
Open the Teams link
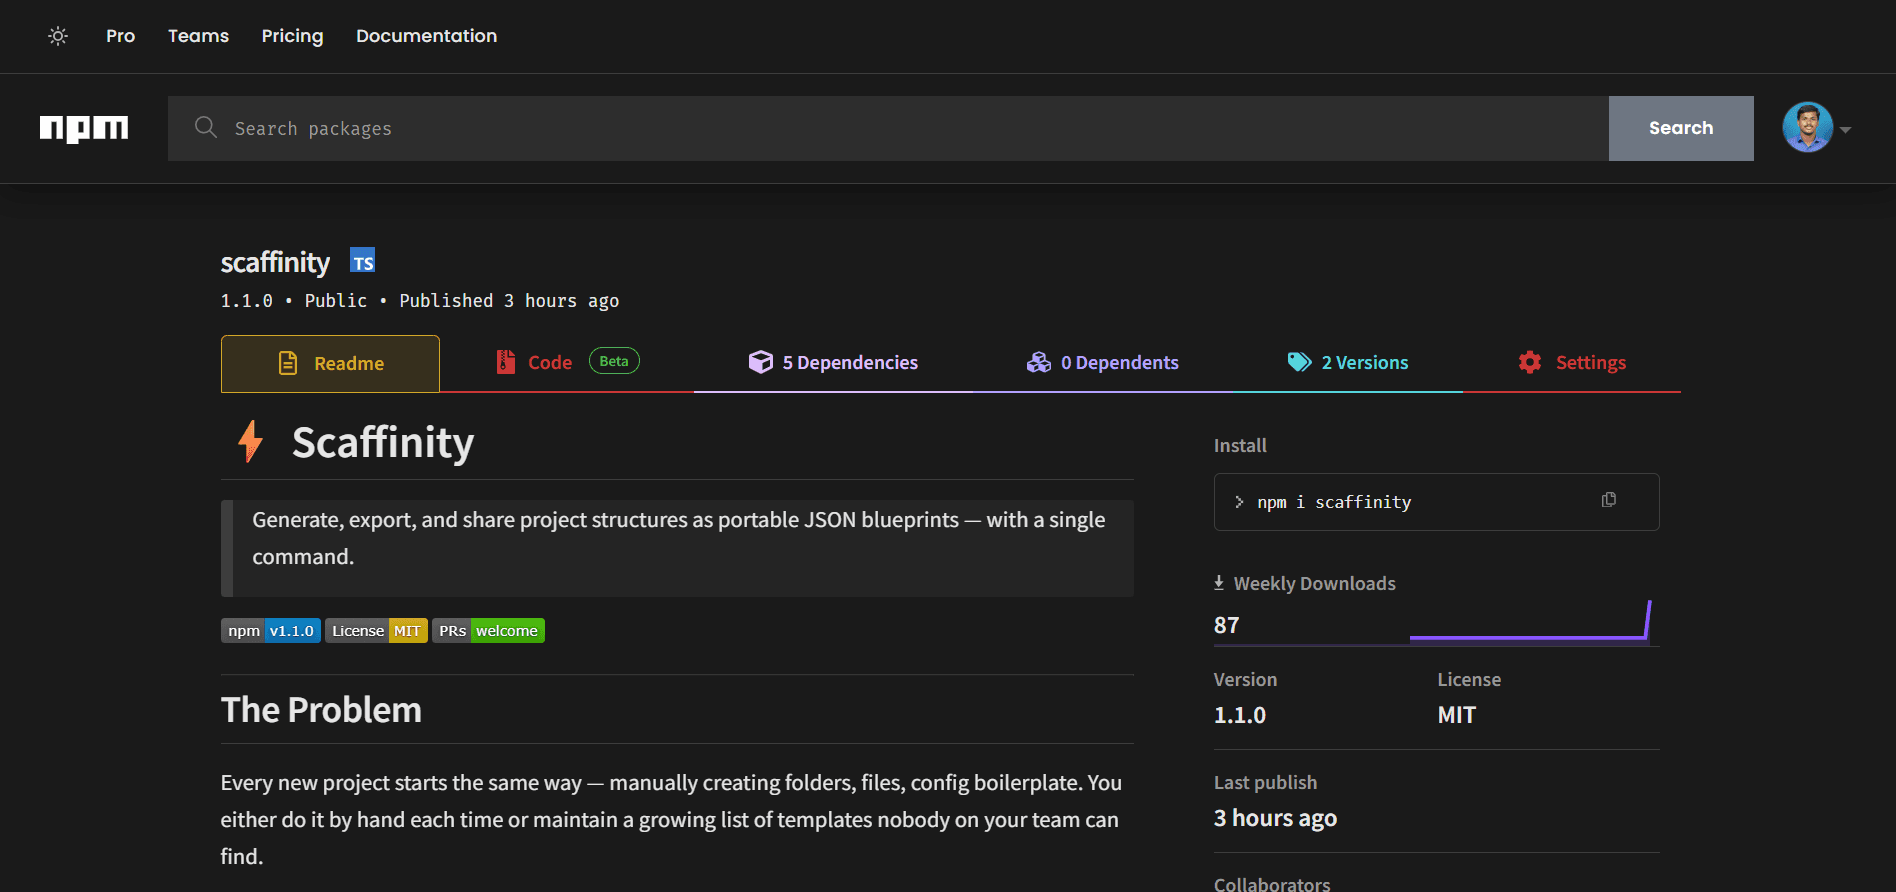click(x=198, y=36)
